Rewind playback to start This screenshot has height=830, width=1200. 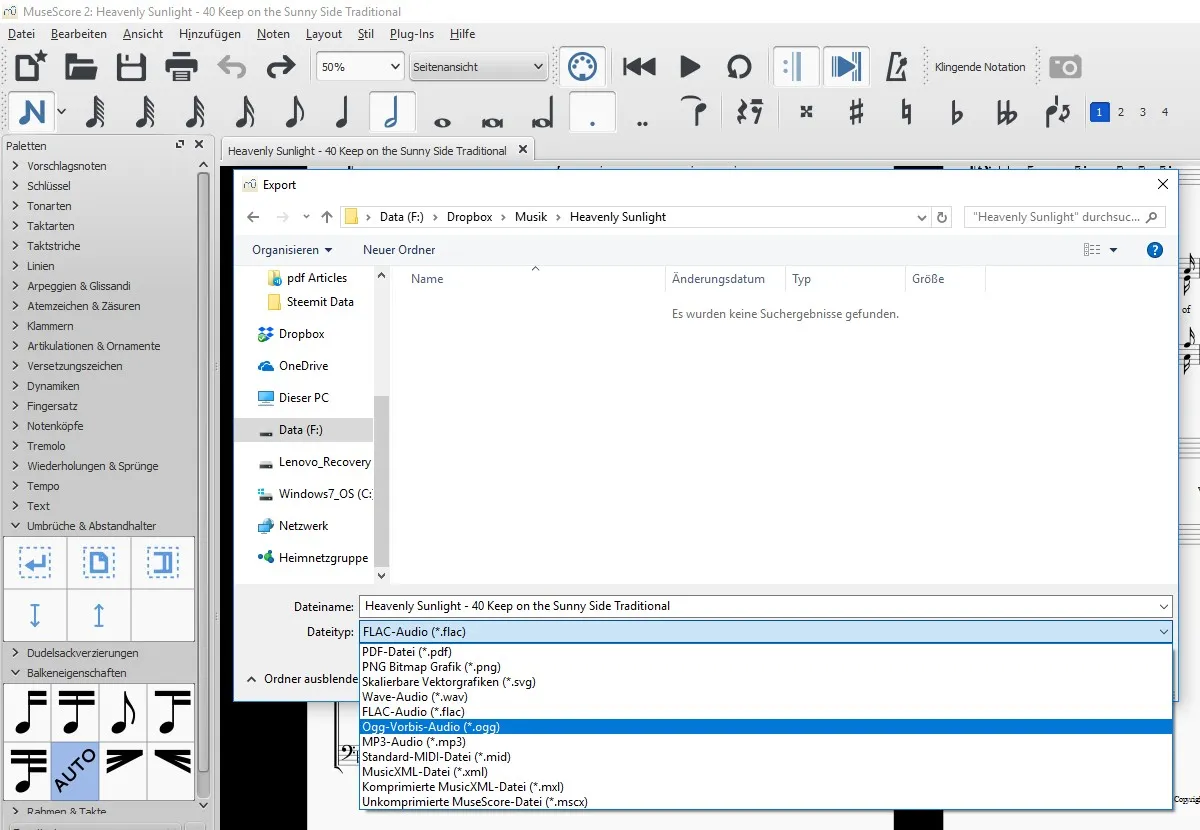pyautogui.click(x=639, y=67)
